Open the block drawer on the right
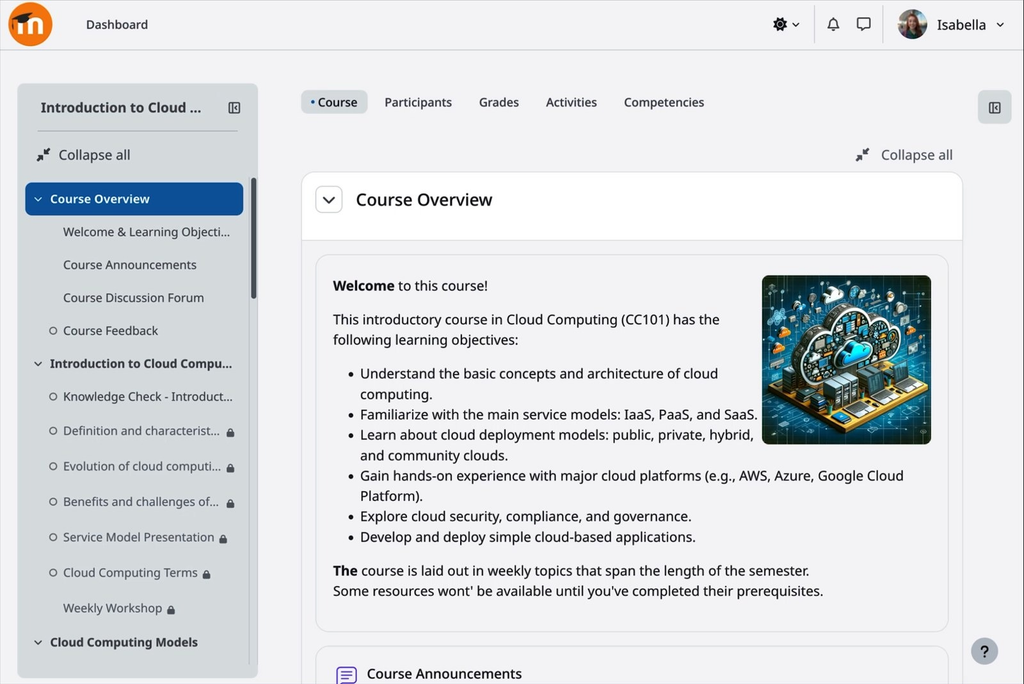Screen dimensions: 1024x684 [x=995, y=107]
